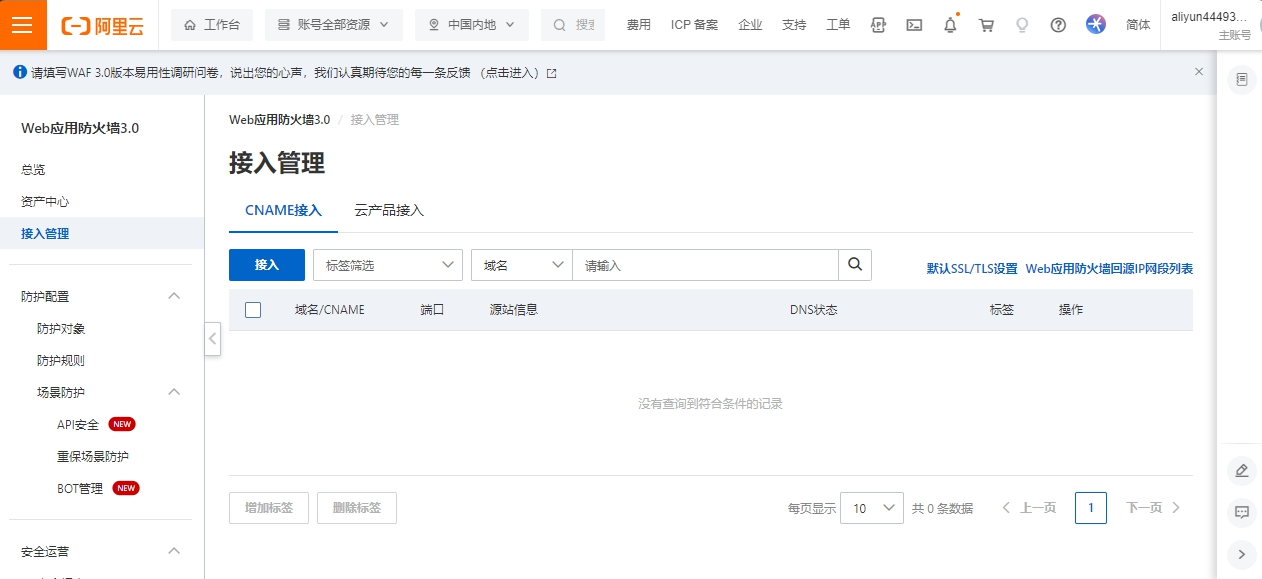Open the Cloud Shell terminal icon
The image size is (1262, 579).
click(914, 25)
